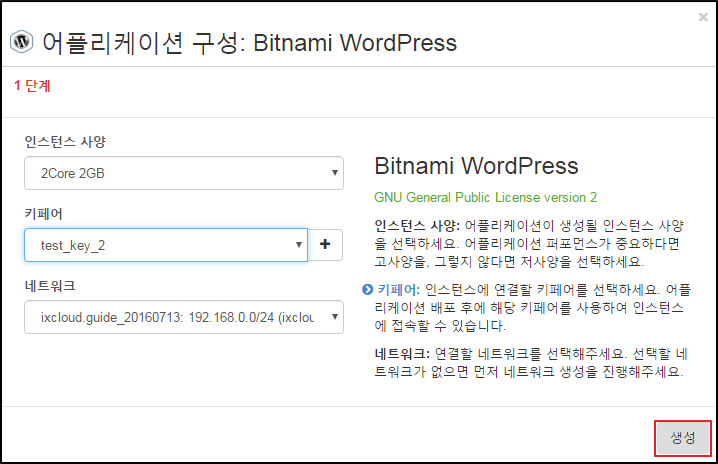Click the 인스턴스 사양 help text paragraph

[x=529, y=243]
